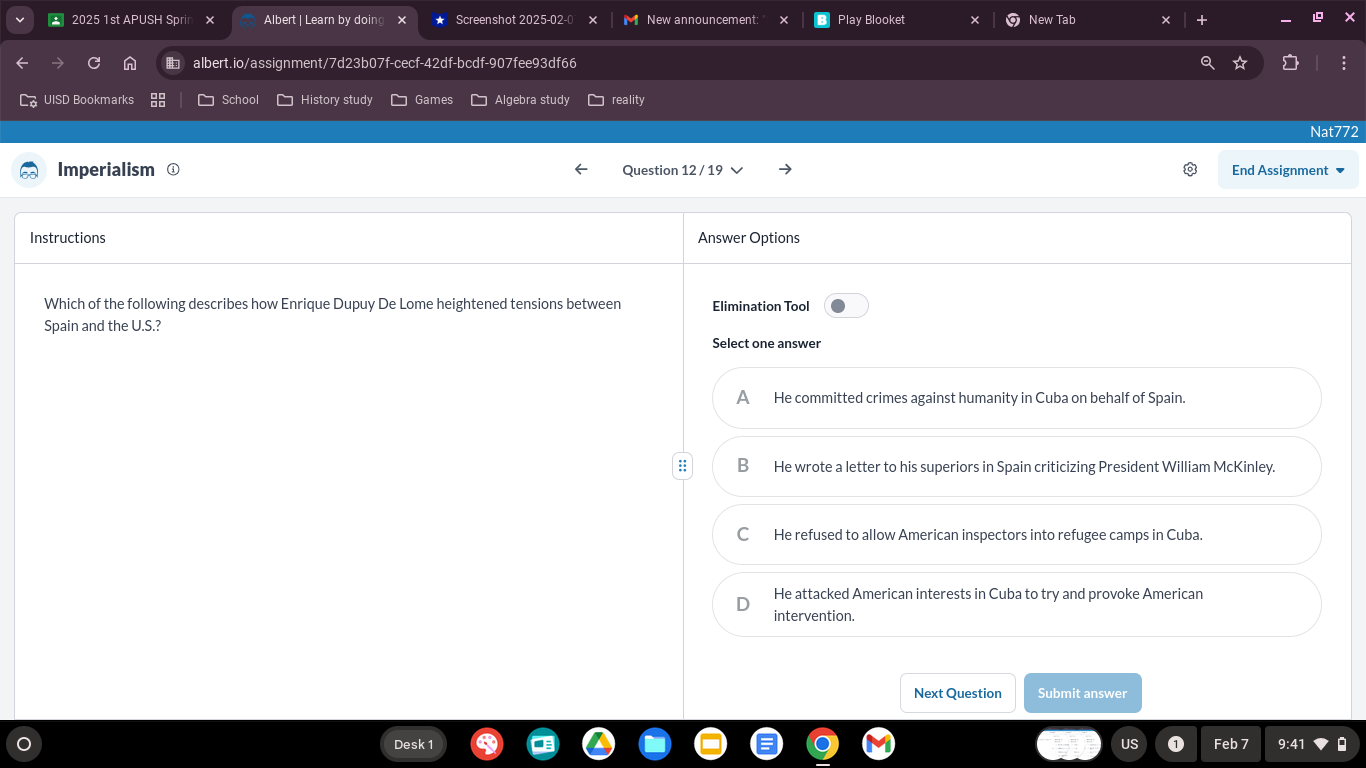Screen dimensions: 1366x768
Task: Open the tab search dropdown arrow
Action: click(20, 20)
